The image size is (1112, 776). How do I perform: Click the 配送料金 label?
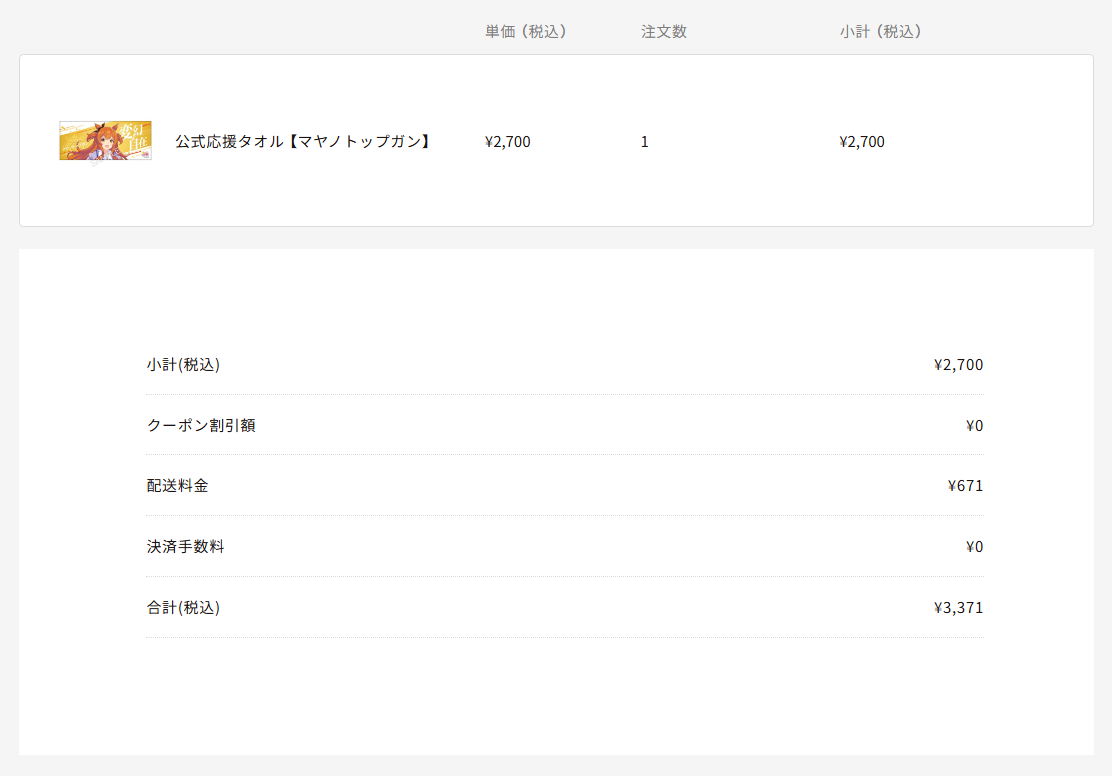click(177, 486)
